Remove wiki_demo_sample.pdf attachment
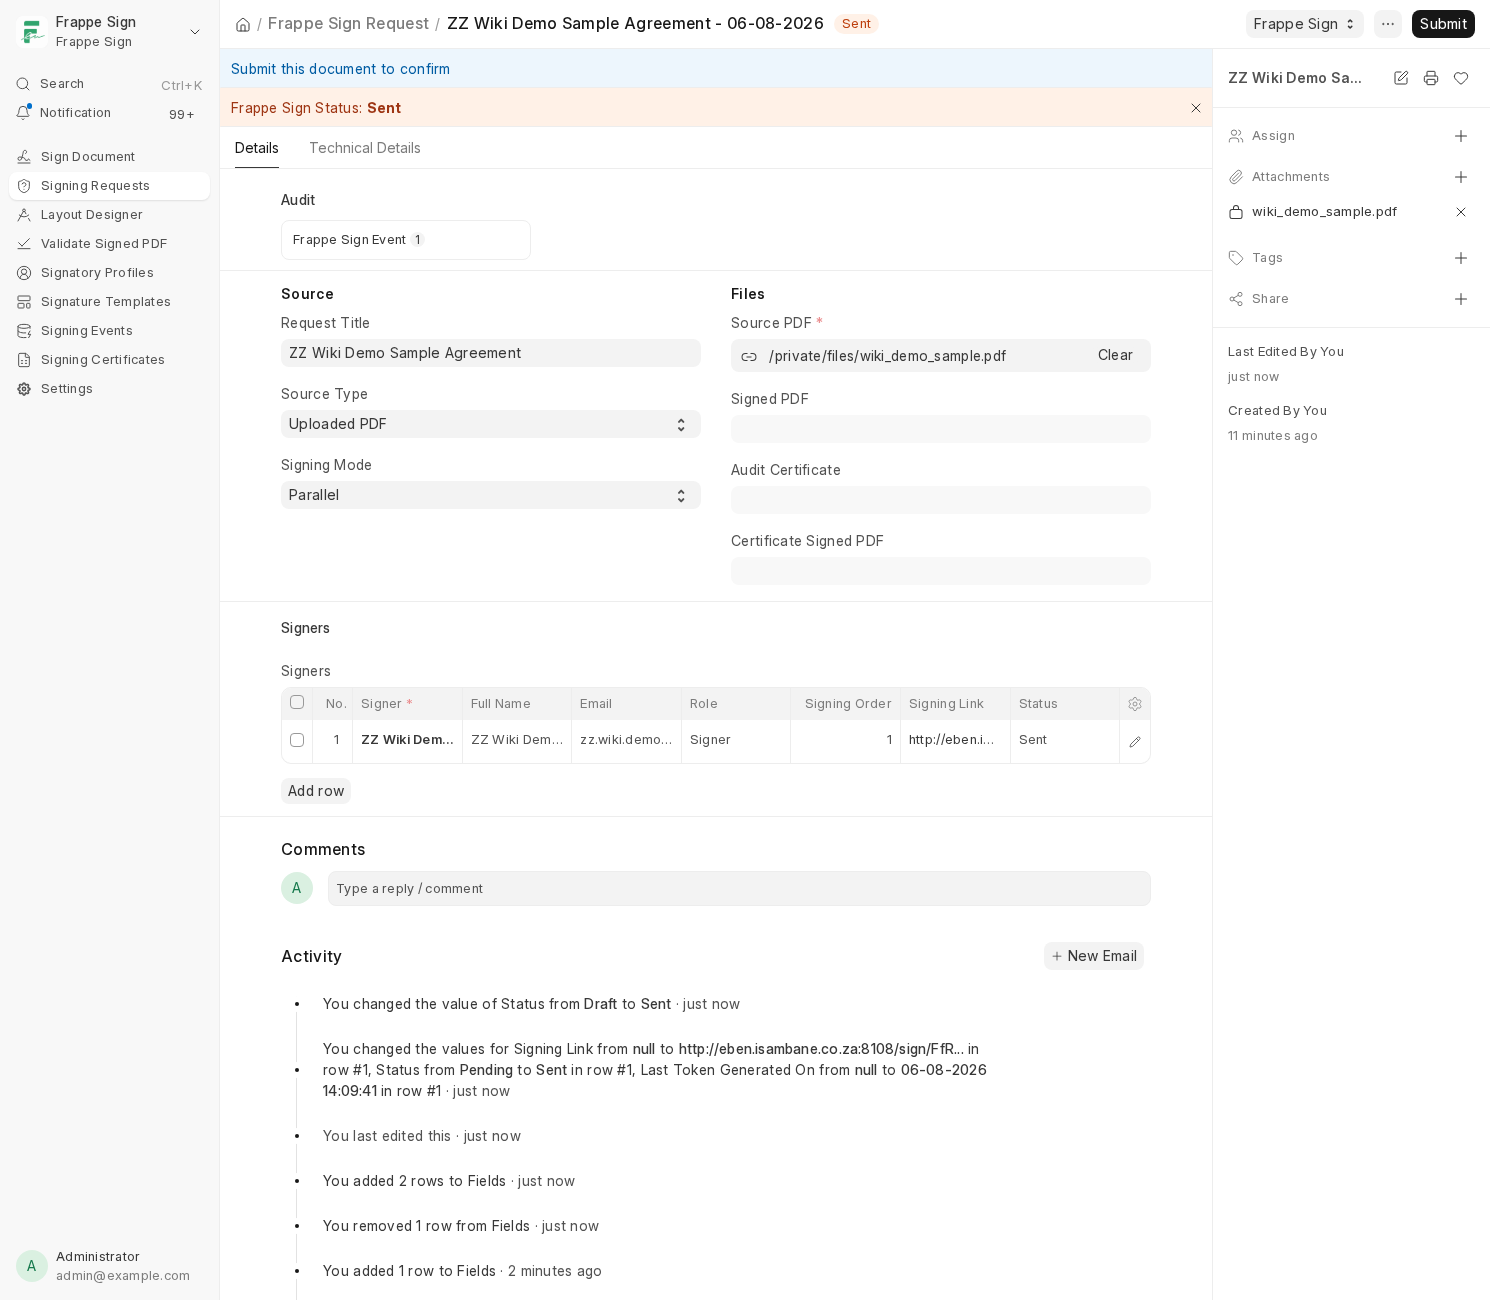 [x=1461, y=212]
